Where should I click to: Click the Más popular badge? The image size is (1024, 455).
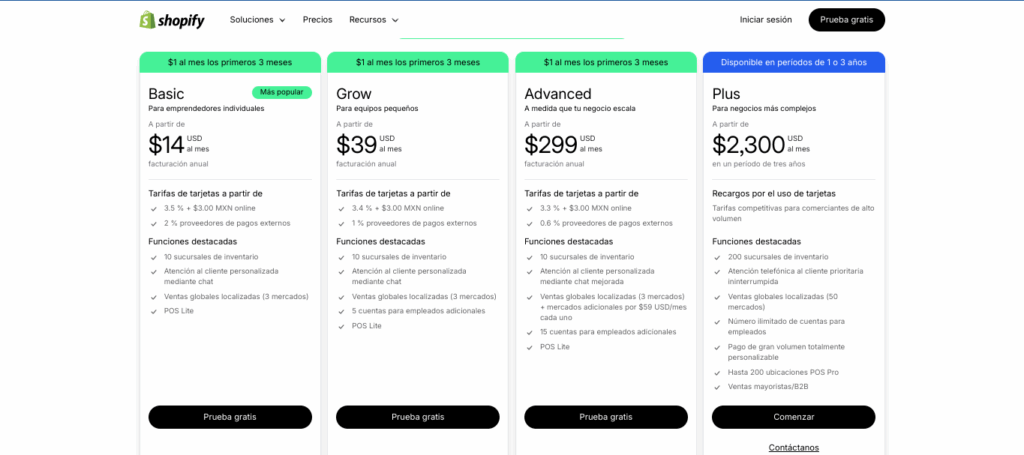[282, 93]
